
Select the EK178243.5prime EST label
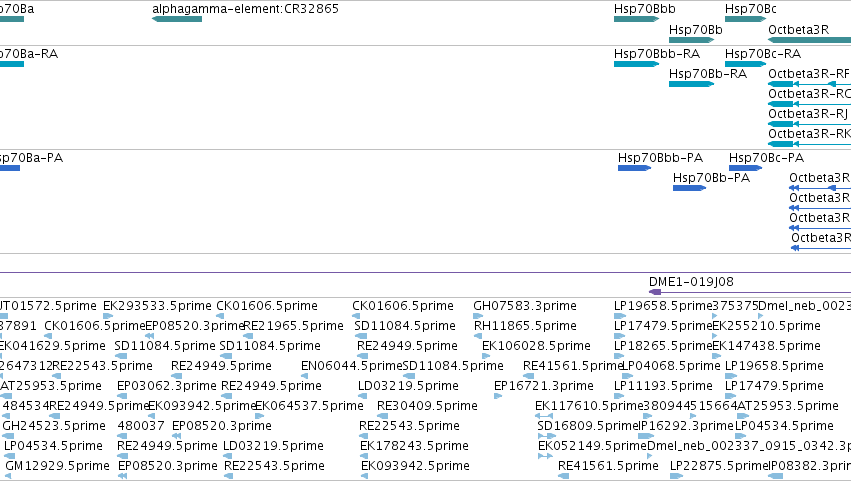coord(414,446)
